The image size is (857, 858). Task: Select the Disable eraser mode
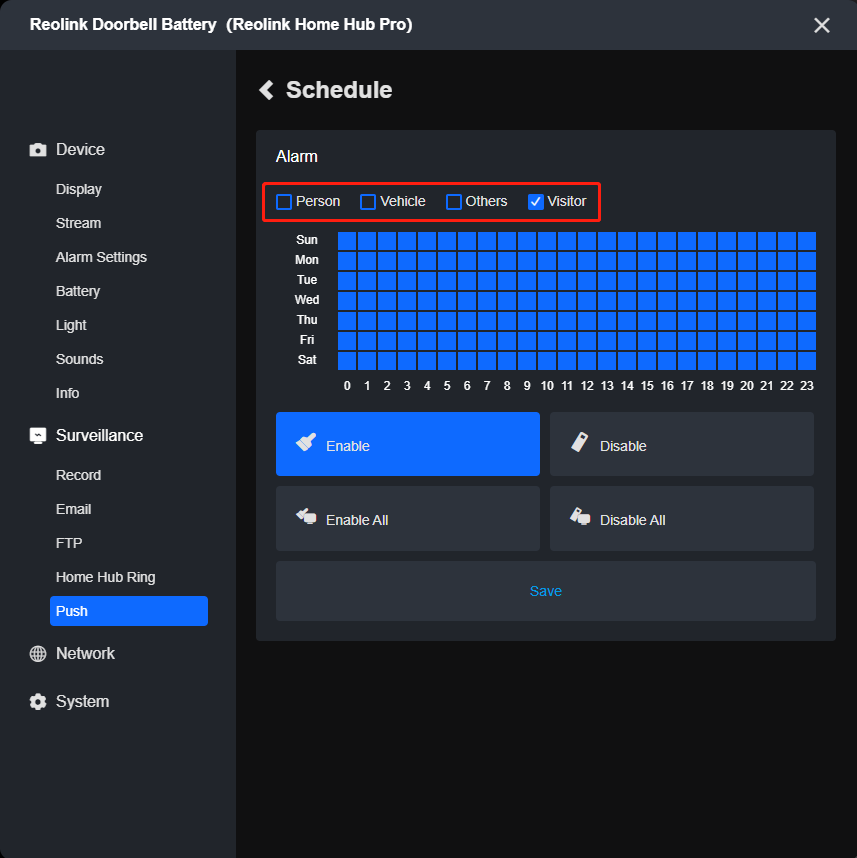click(x=681, y=444)
